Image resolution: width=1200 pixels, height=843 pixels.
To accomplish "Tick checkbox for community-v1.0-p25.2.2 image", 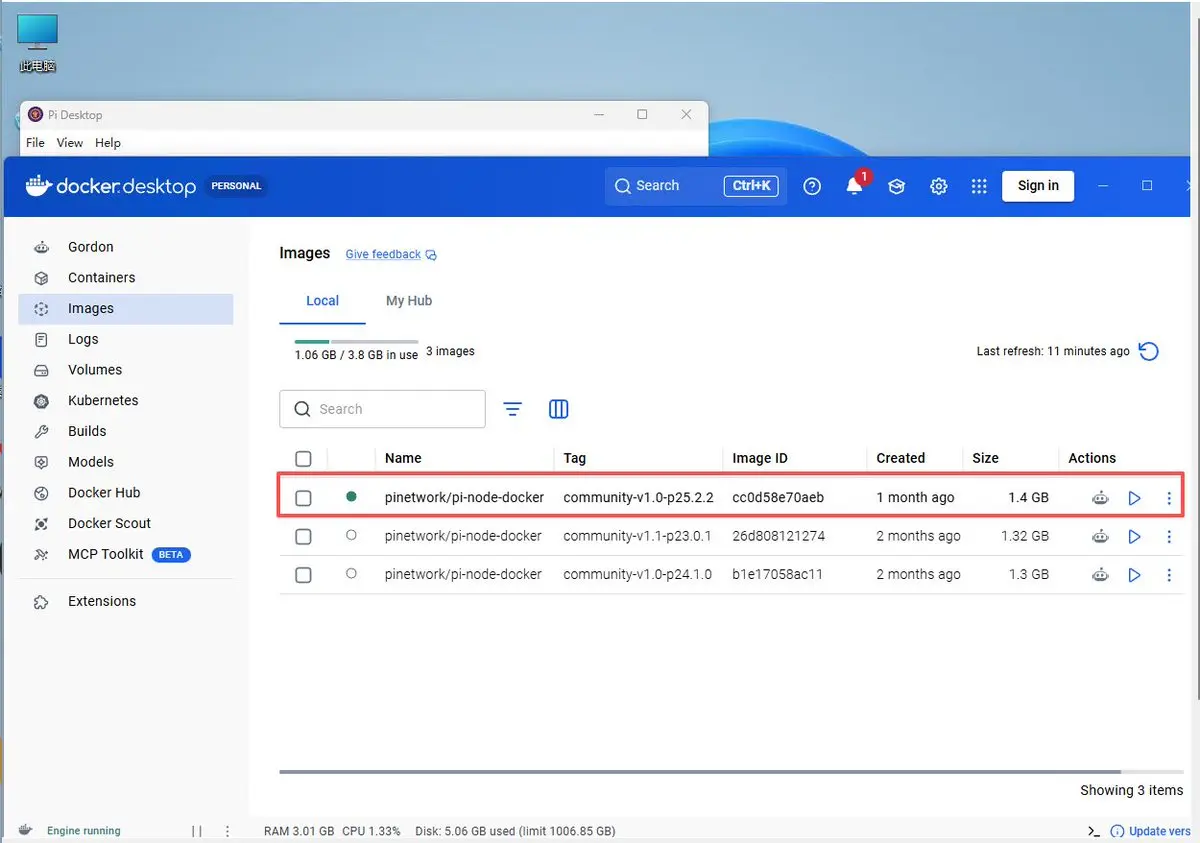I will (304, 498).
